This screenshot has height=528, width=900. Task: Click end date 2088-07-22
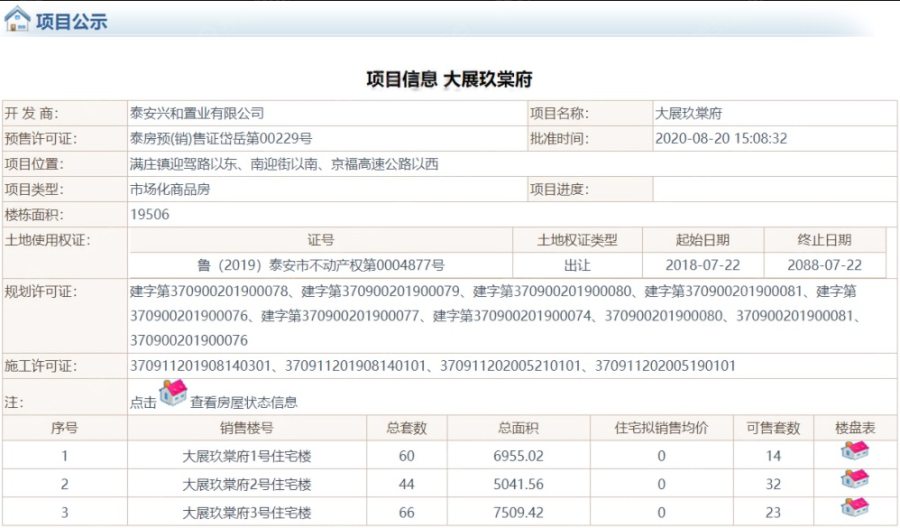click(x=824, y=265)
